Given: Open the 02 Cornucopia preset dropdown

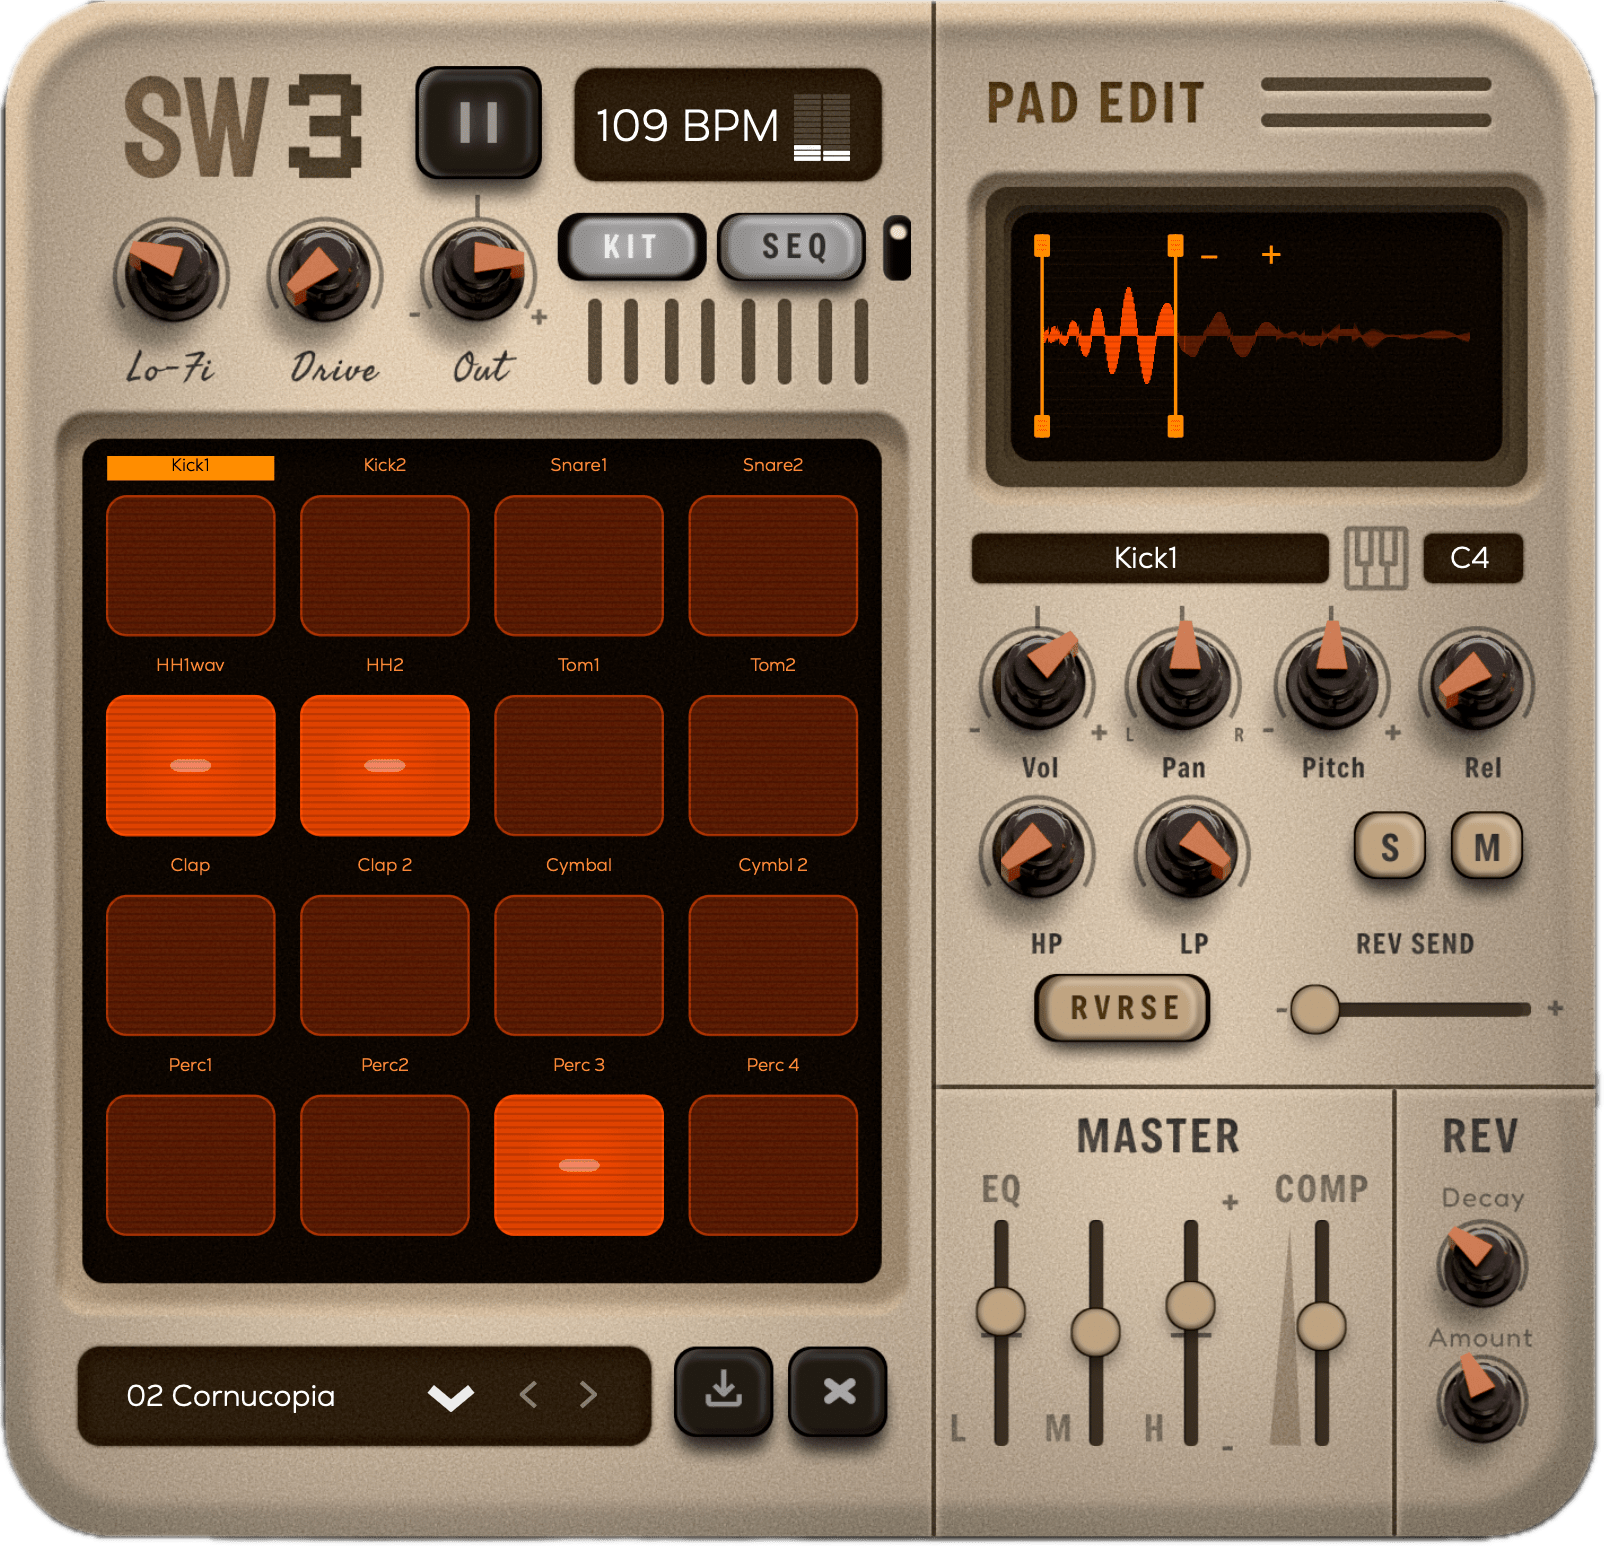Looking at the screenshot, I should click(x=450, y=1396).
